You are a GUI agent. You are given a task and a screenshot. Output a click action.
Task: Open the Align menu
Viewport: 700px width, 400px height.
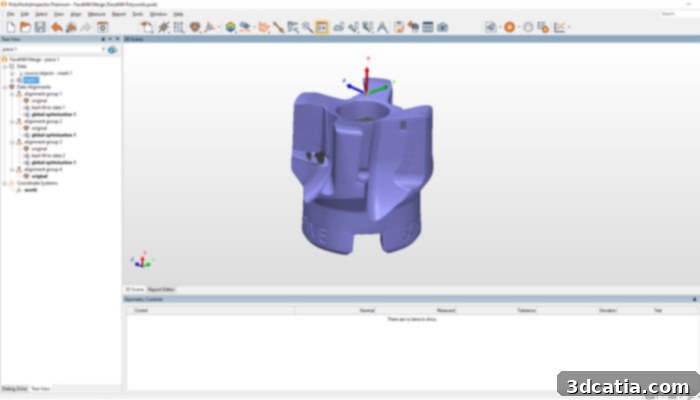(x=76, y=14)
